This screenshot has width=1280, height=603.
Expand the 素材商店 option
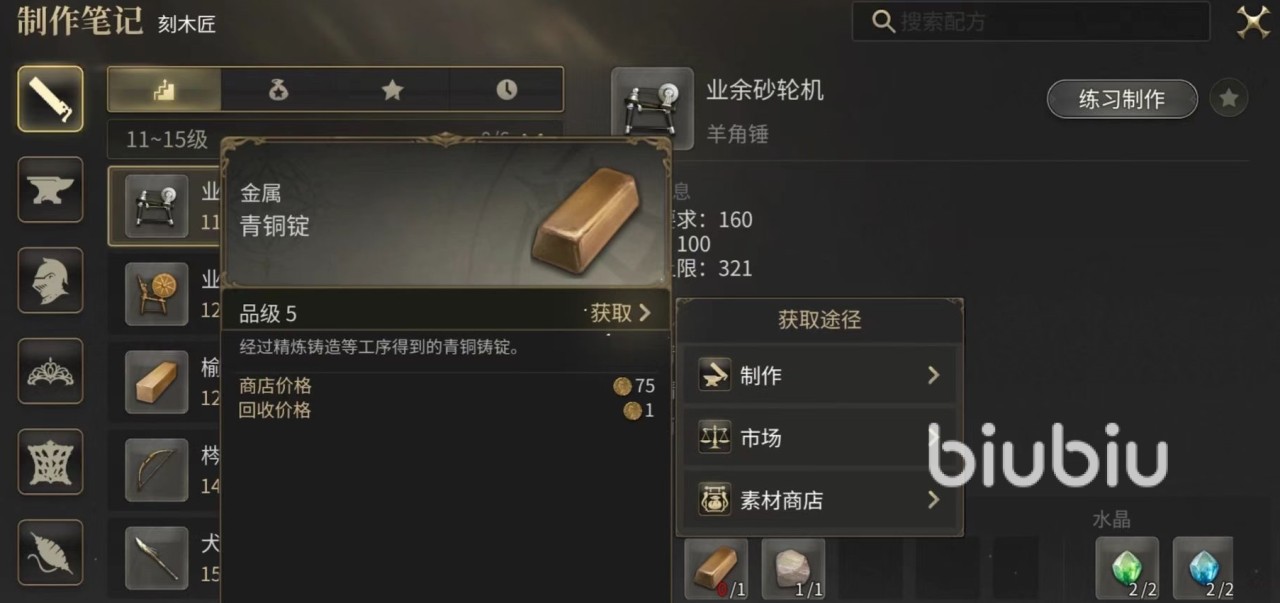[x=820, y=500]
